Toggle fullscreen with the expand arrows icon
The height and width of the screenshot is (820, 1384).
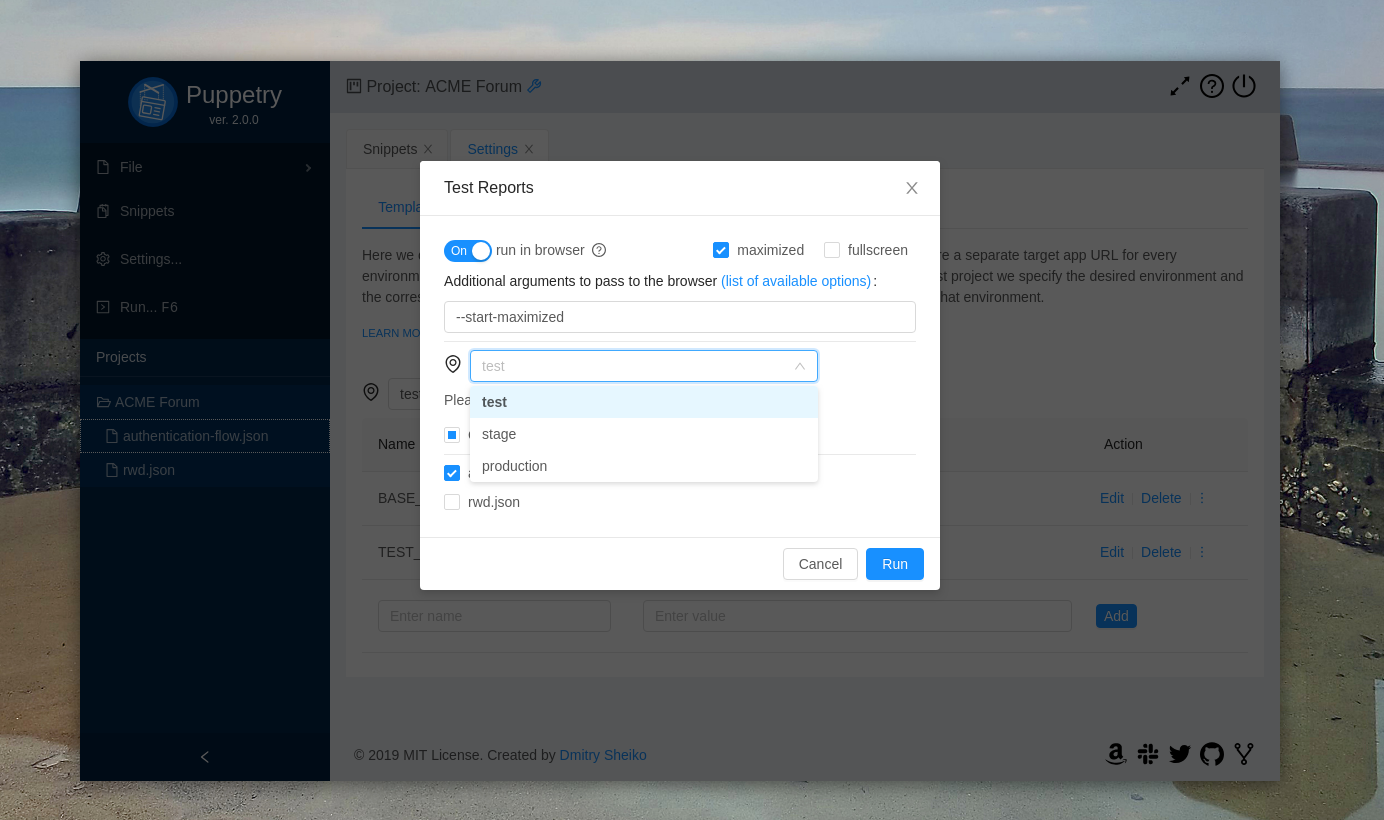point(1180,87)
